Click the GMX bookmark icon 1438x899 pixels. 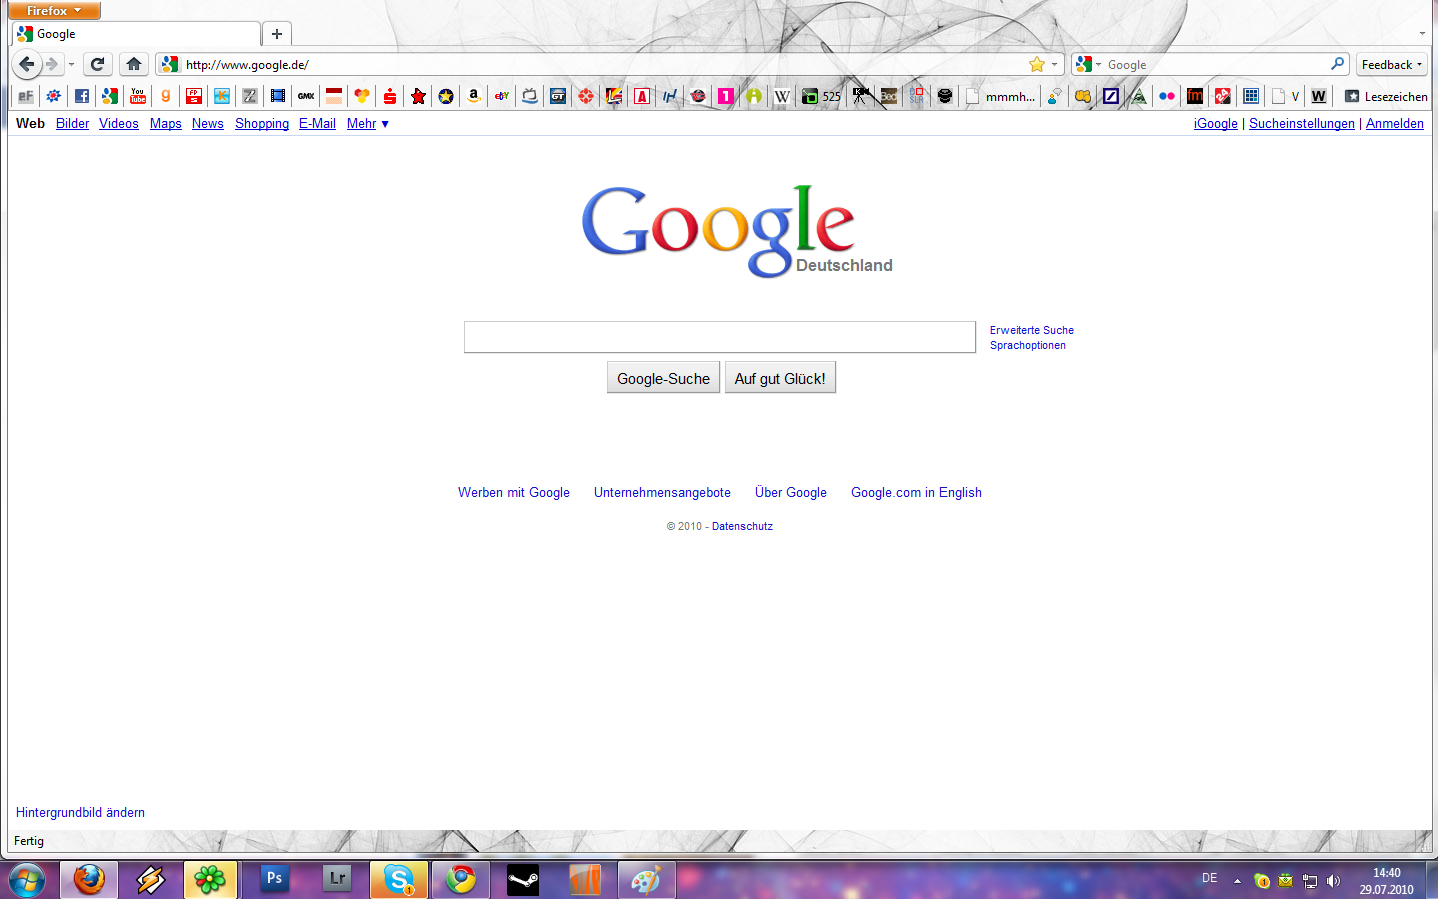(x=306, y=96)
